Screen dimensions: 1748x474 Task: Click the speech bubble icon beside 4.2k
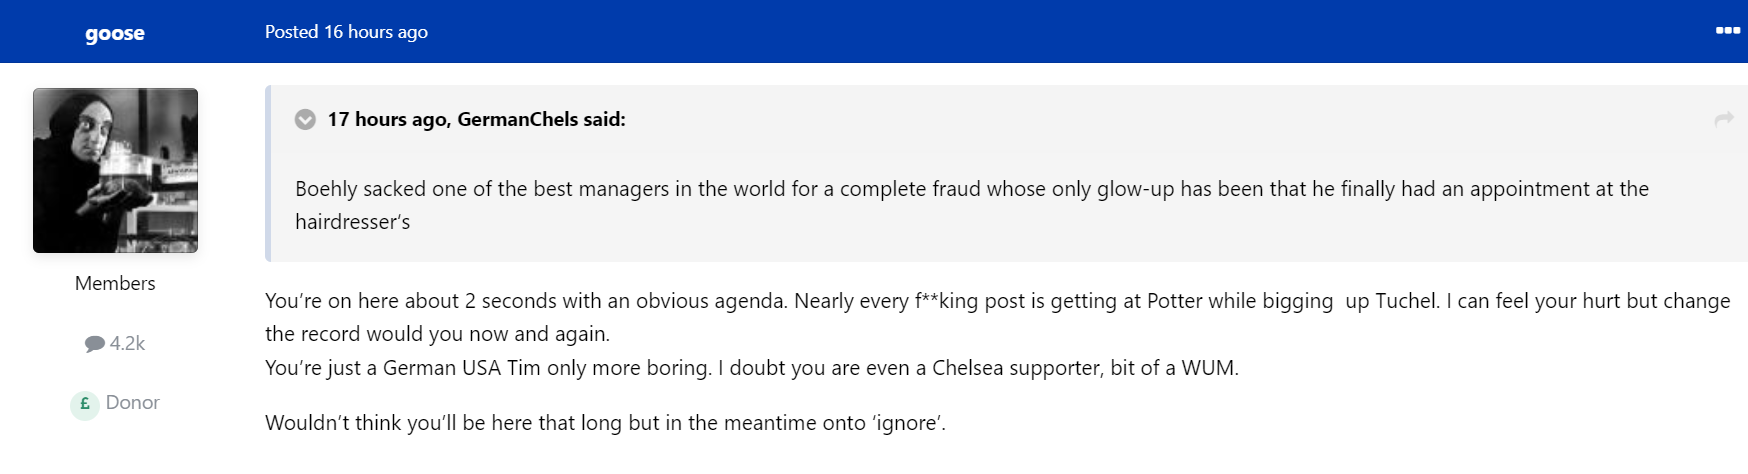(95, 344)
